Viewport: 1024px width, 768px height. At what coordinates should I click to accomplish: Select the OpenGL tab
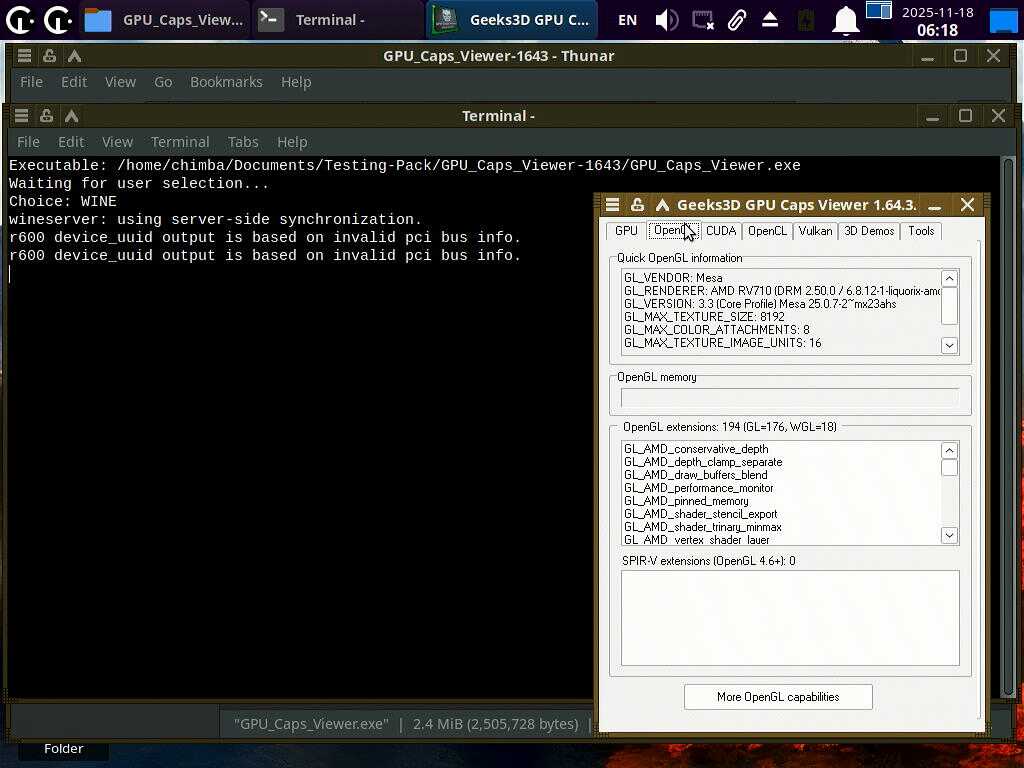(673, 231)
